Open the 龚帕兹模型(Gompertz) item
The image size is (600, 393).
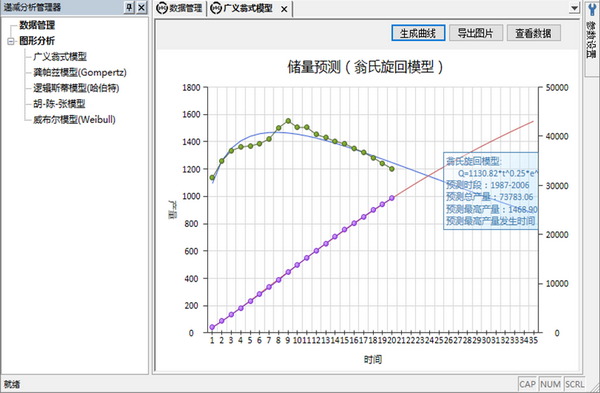[x=80, y=72]
